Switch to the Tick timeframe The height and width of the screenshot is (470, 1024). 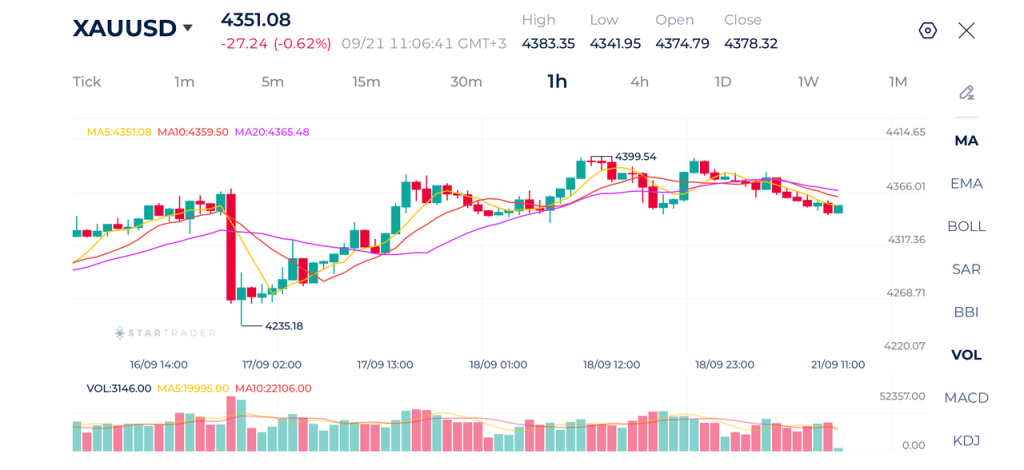[x=87, y=82]
